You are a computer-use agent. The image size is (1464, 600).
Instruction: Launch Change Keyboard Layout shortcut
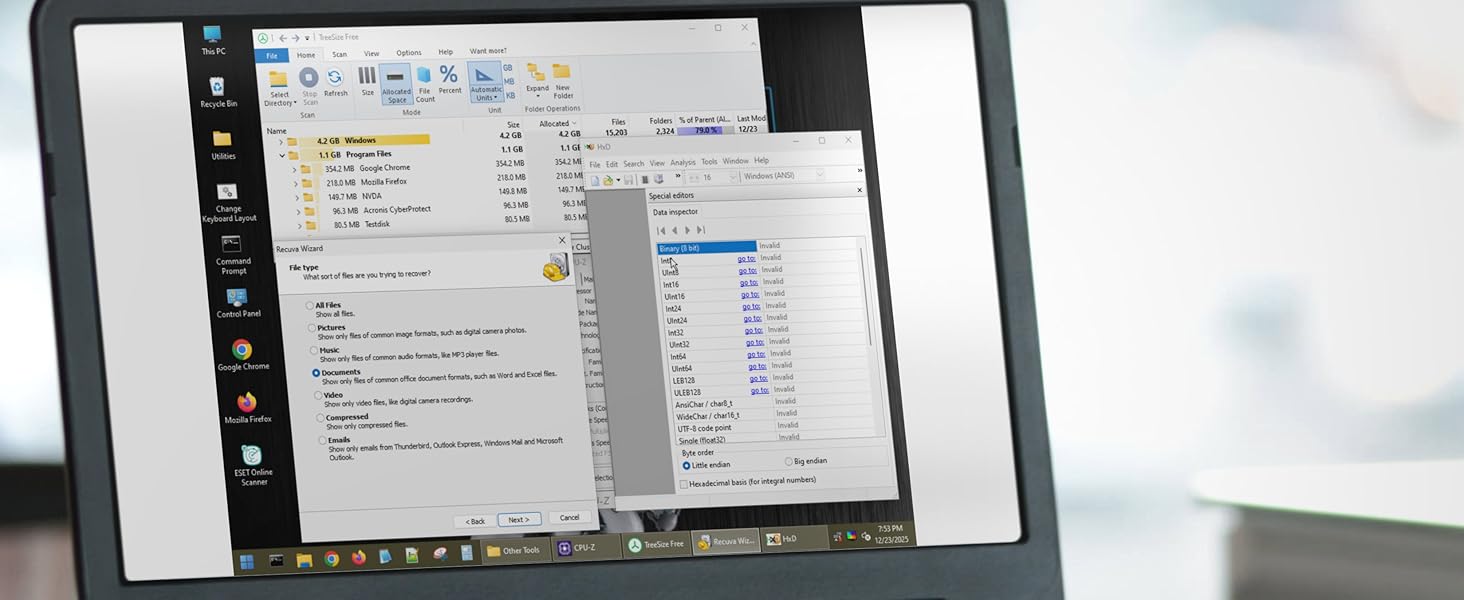[229, 203]
